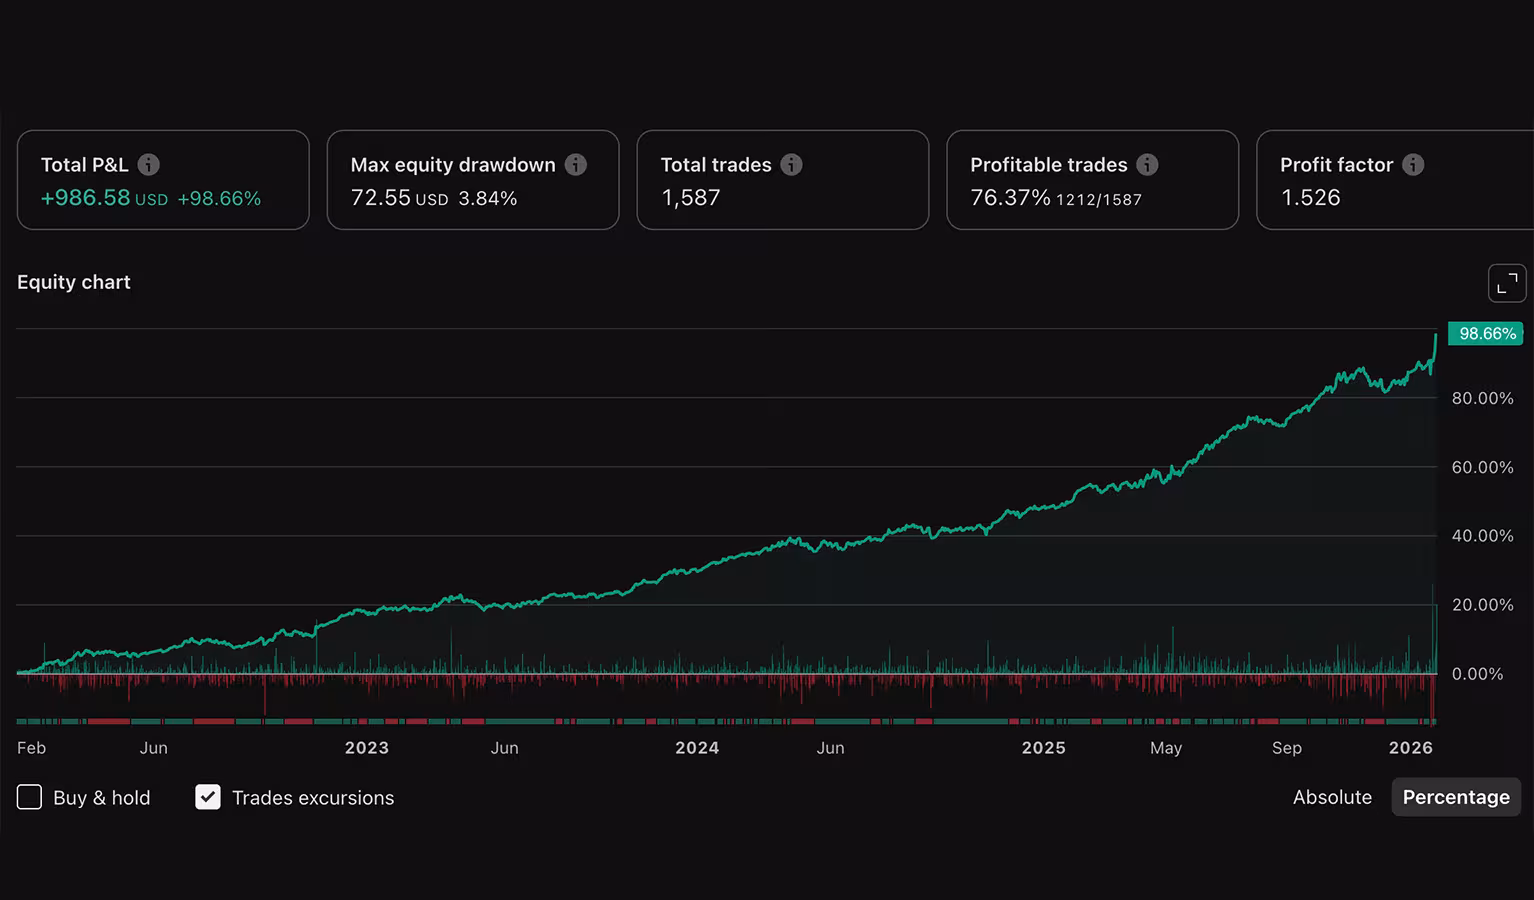The height and width of the screenshot is (900, 1534).
Task: Click the Equity chart heading
Action: pos(73,282)
